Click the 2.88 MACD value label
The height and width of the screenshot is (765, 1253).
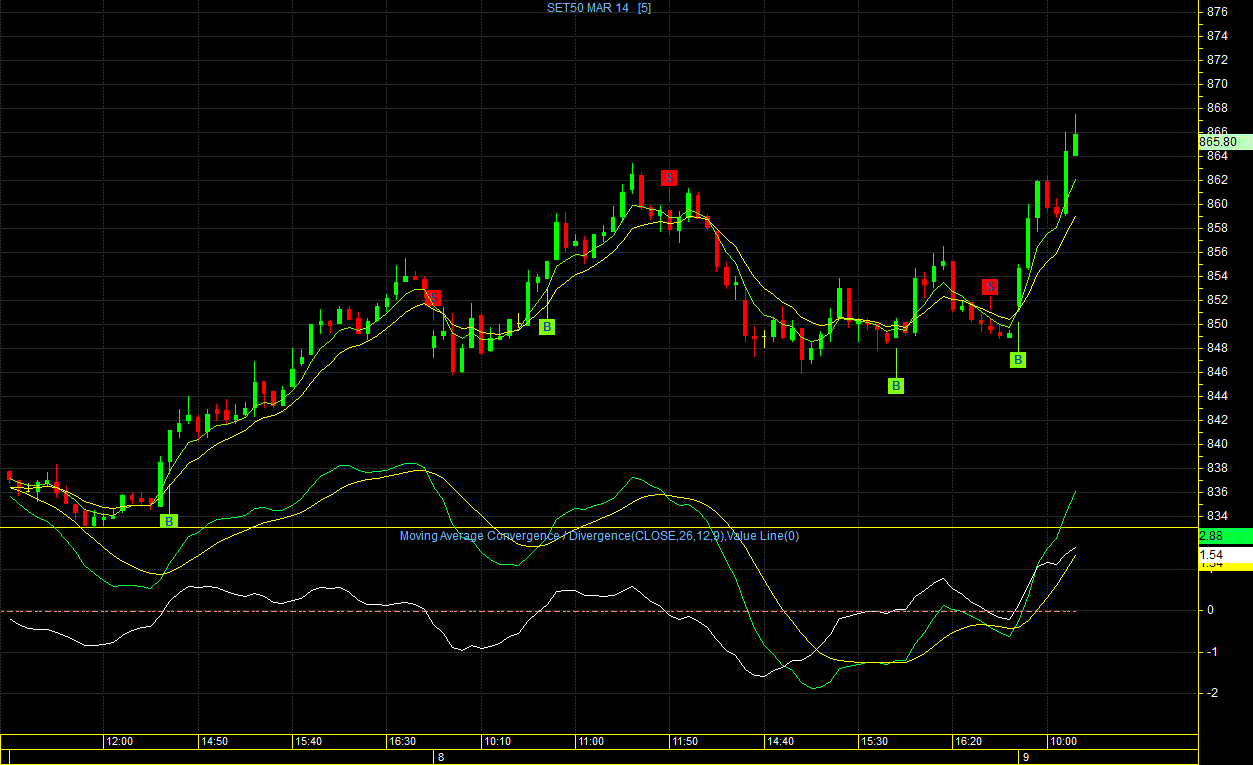(1224, 536)
